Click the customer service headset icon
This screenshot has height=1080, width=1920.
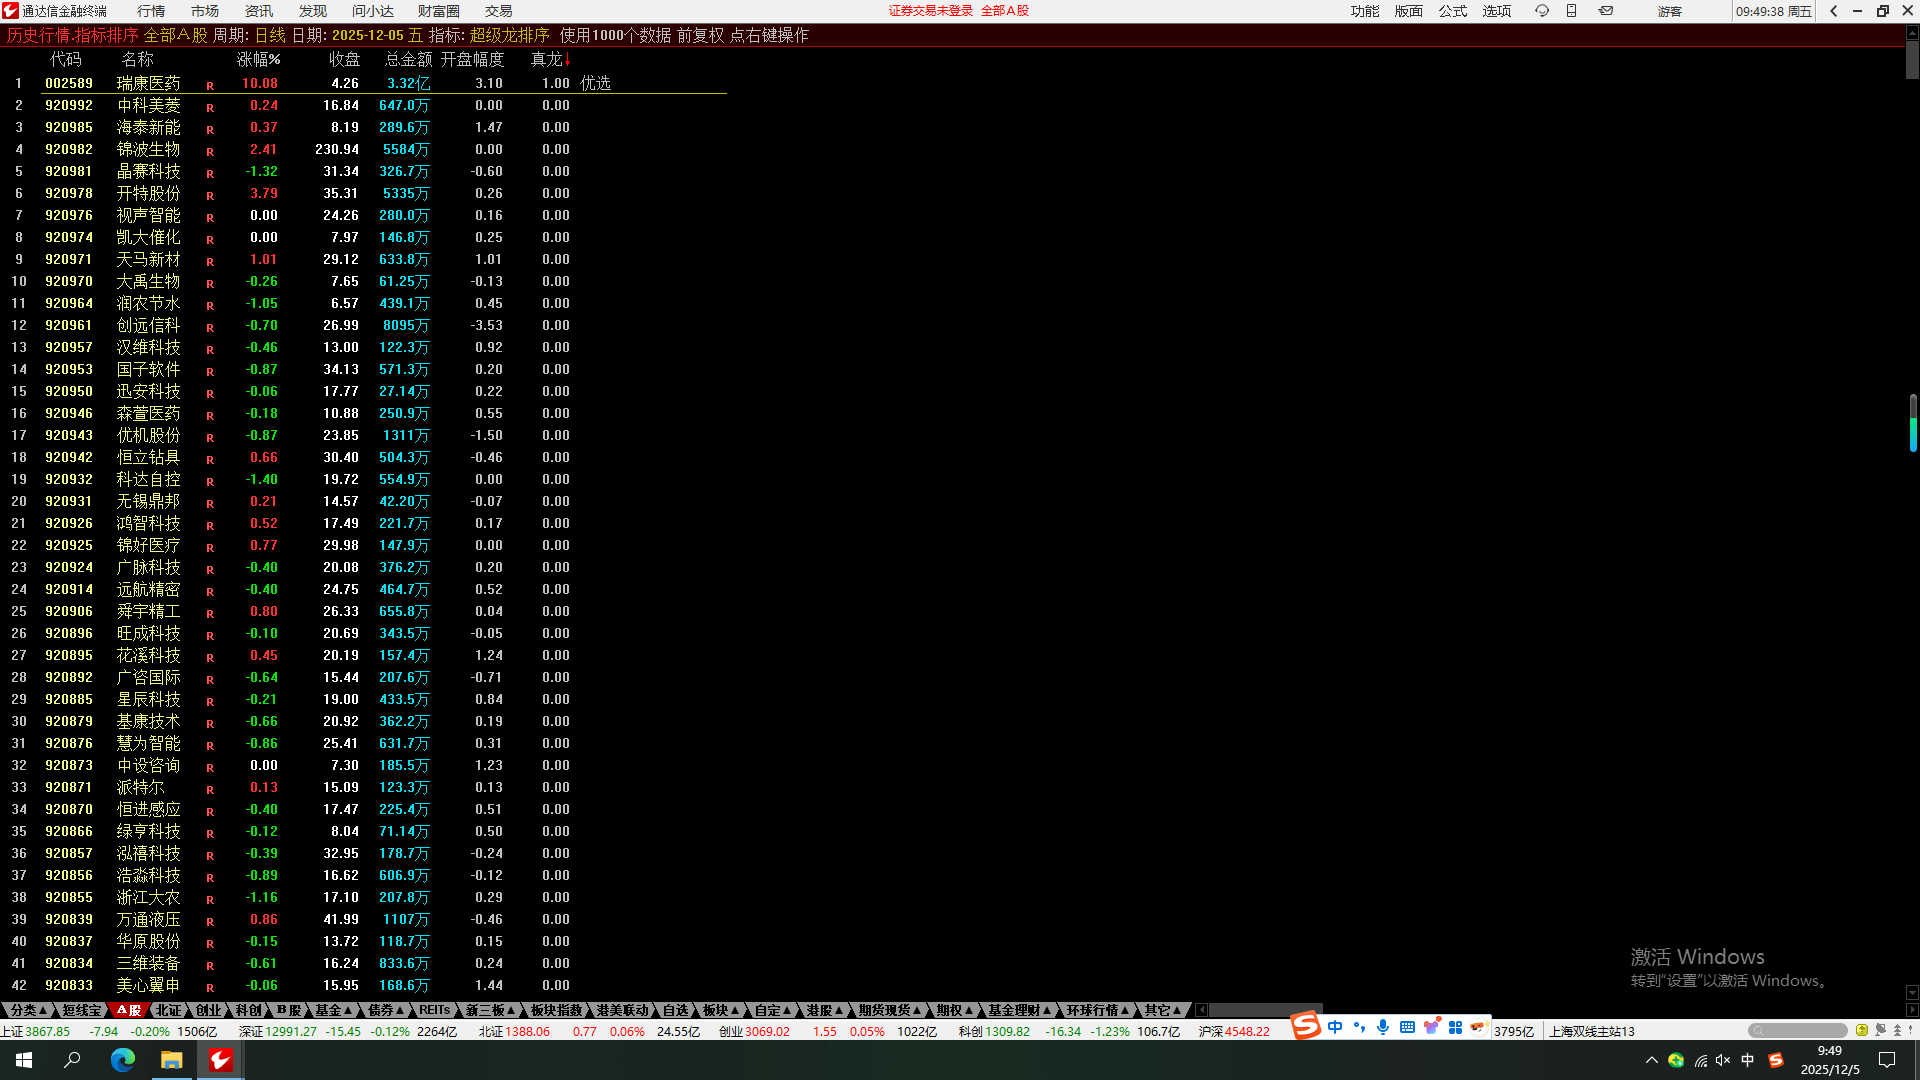(1541, 11)
